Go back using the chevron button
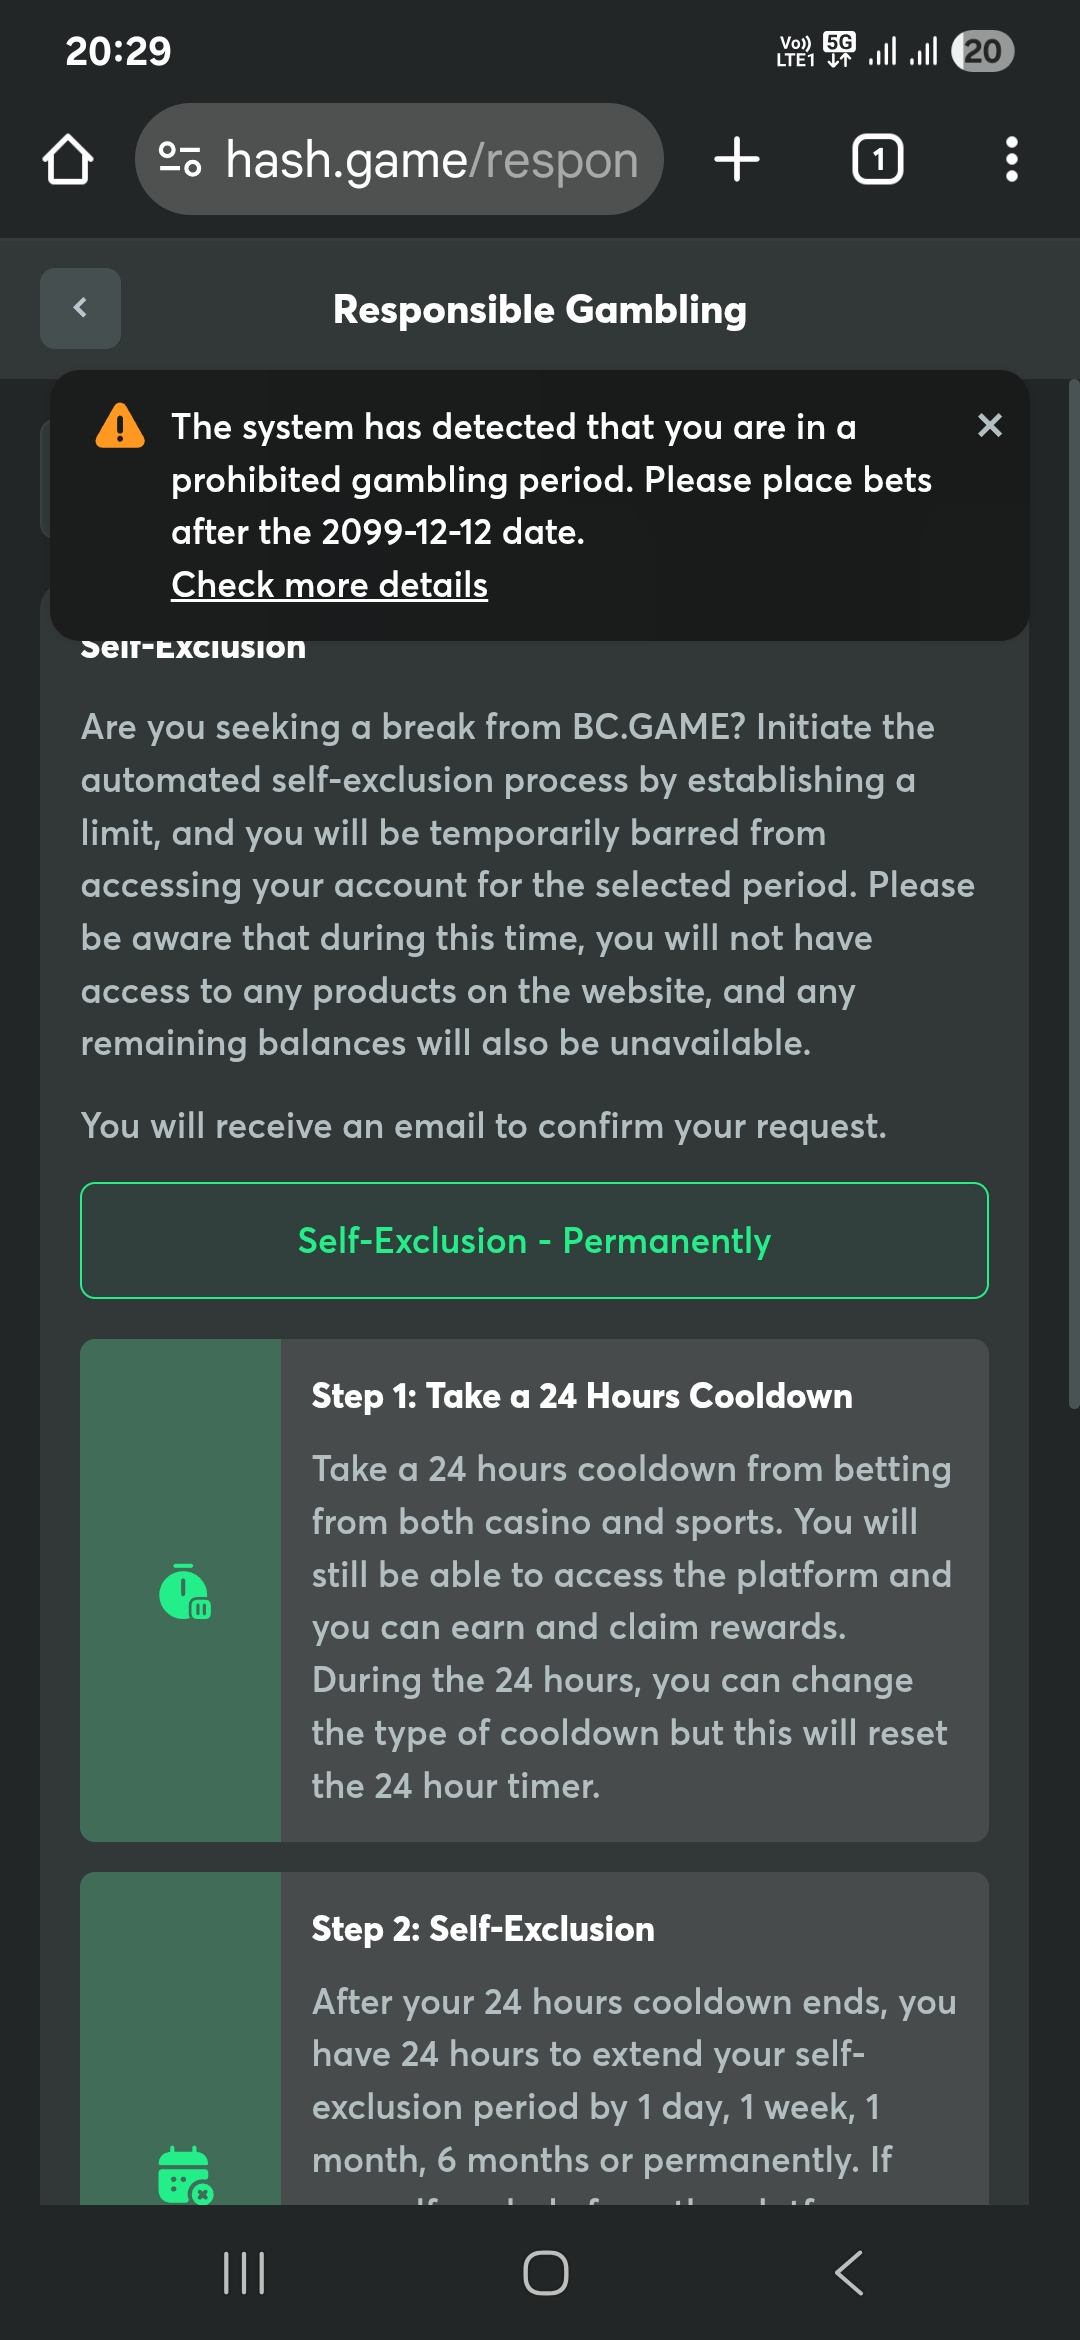1080x2340 pixels. click(80, 308)
